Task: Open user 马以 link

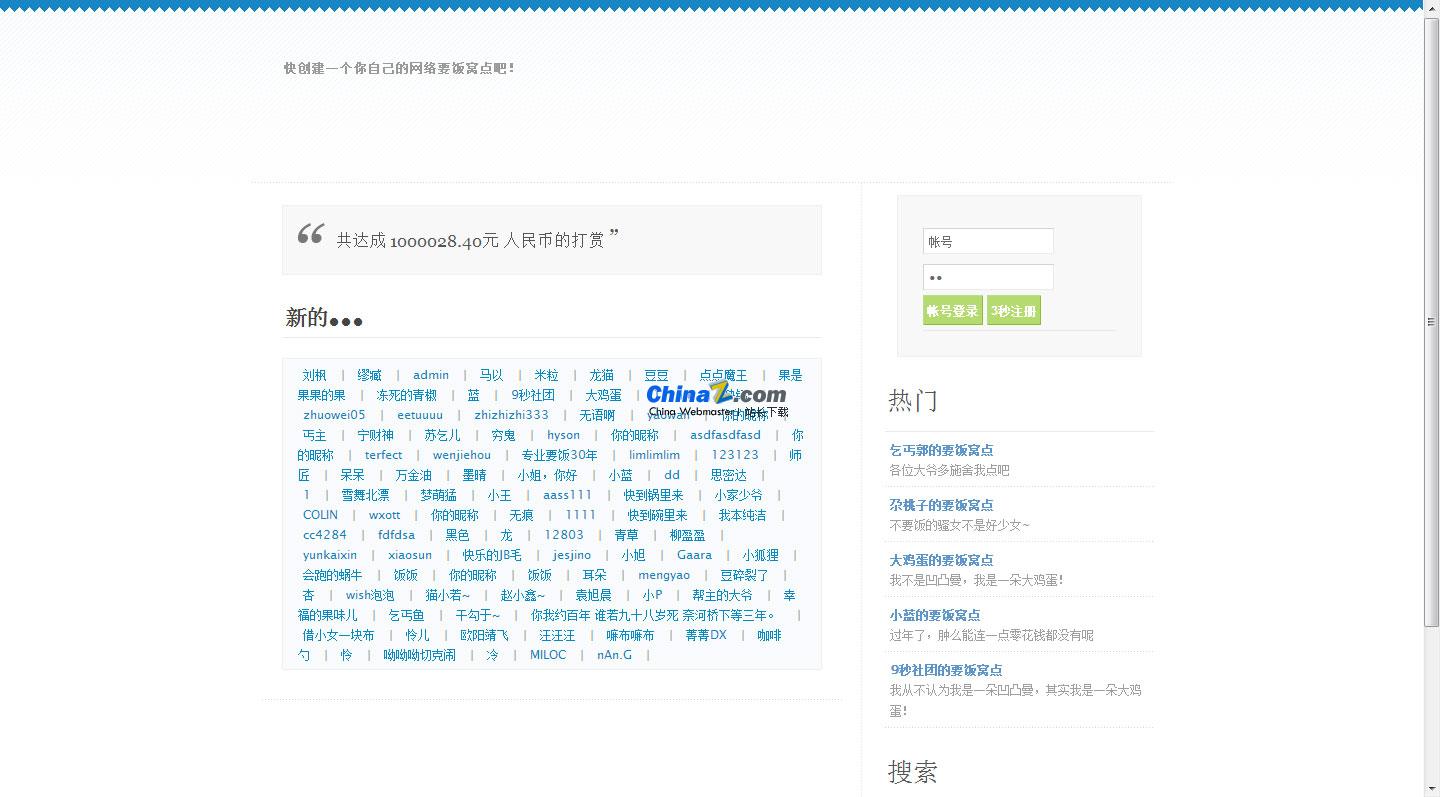Action: point(491,375)
